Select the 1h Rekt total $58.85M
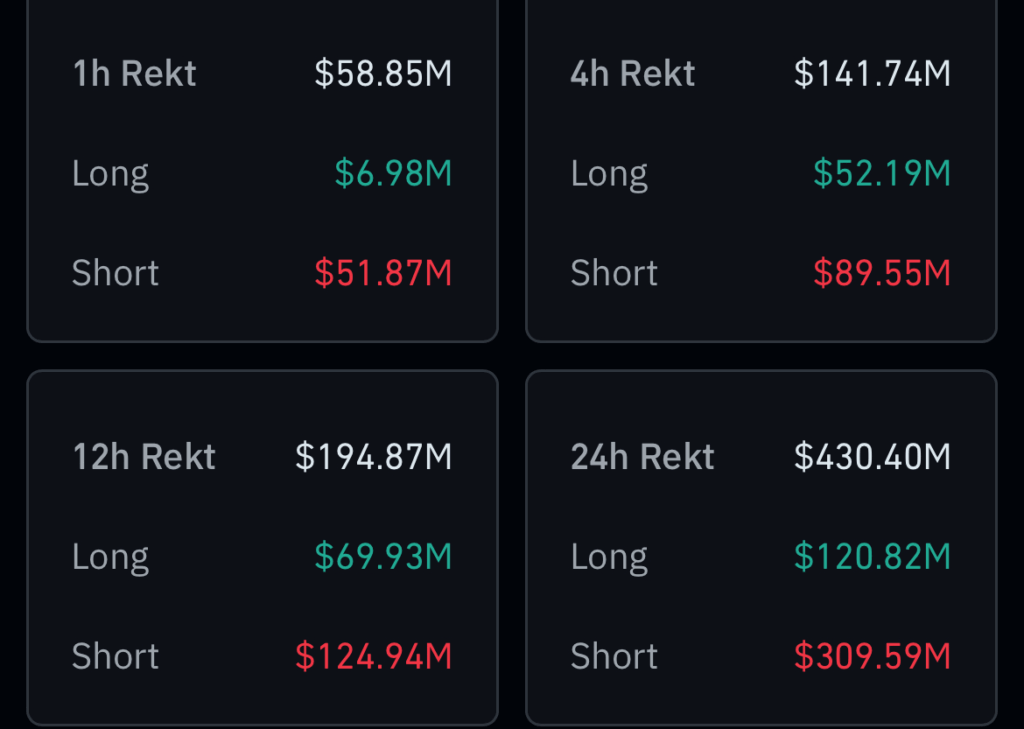The image size is (1024, 729). click(383, 74)
